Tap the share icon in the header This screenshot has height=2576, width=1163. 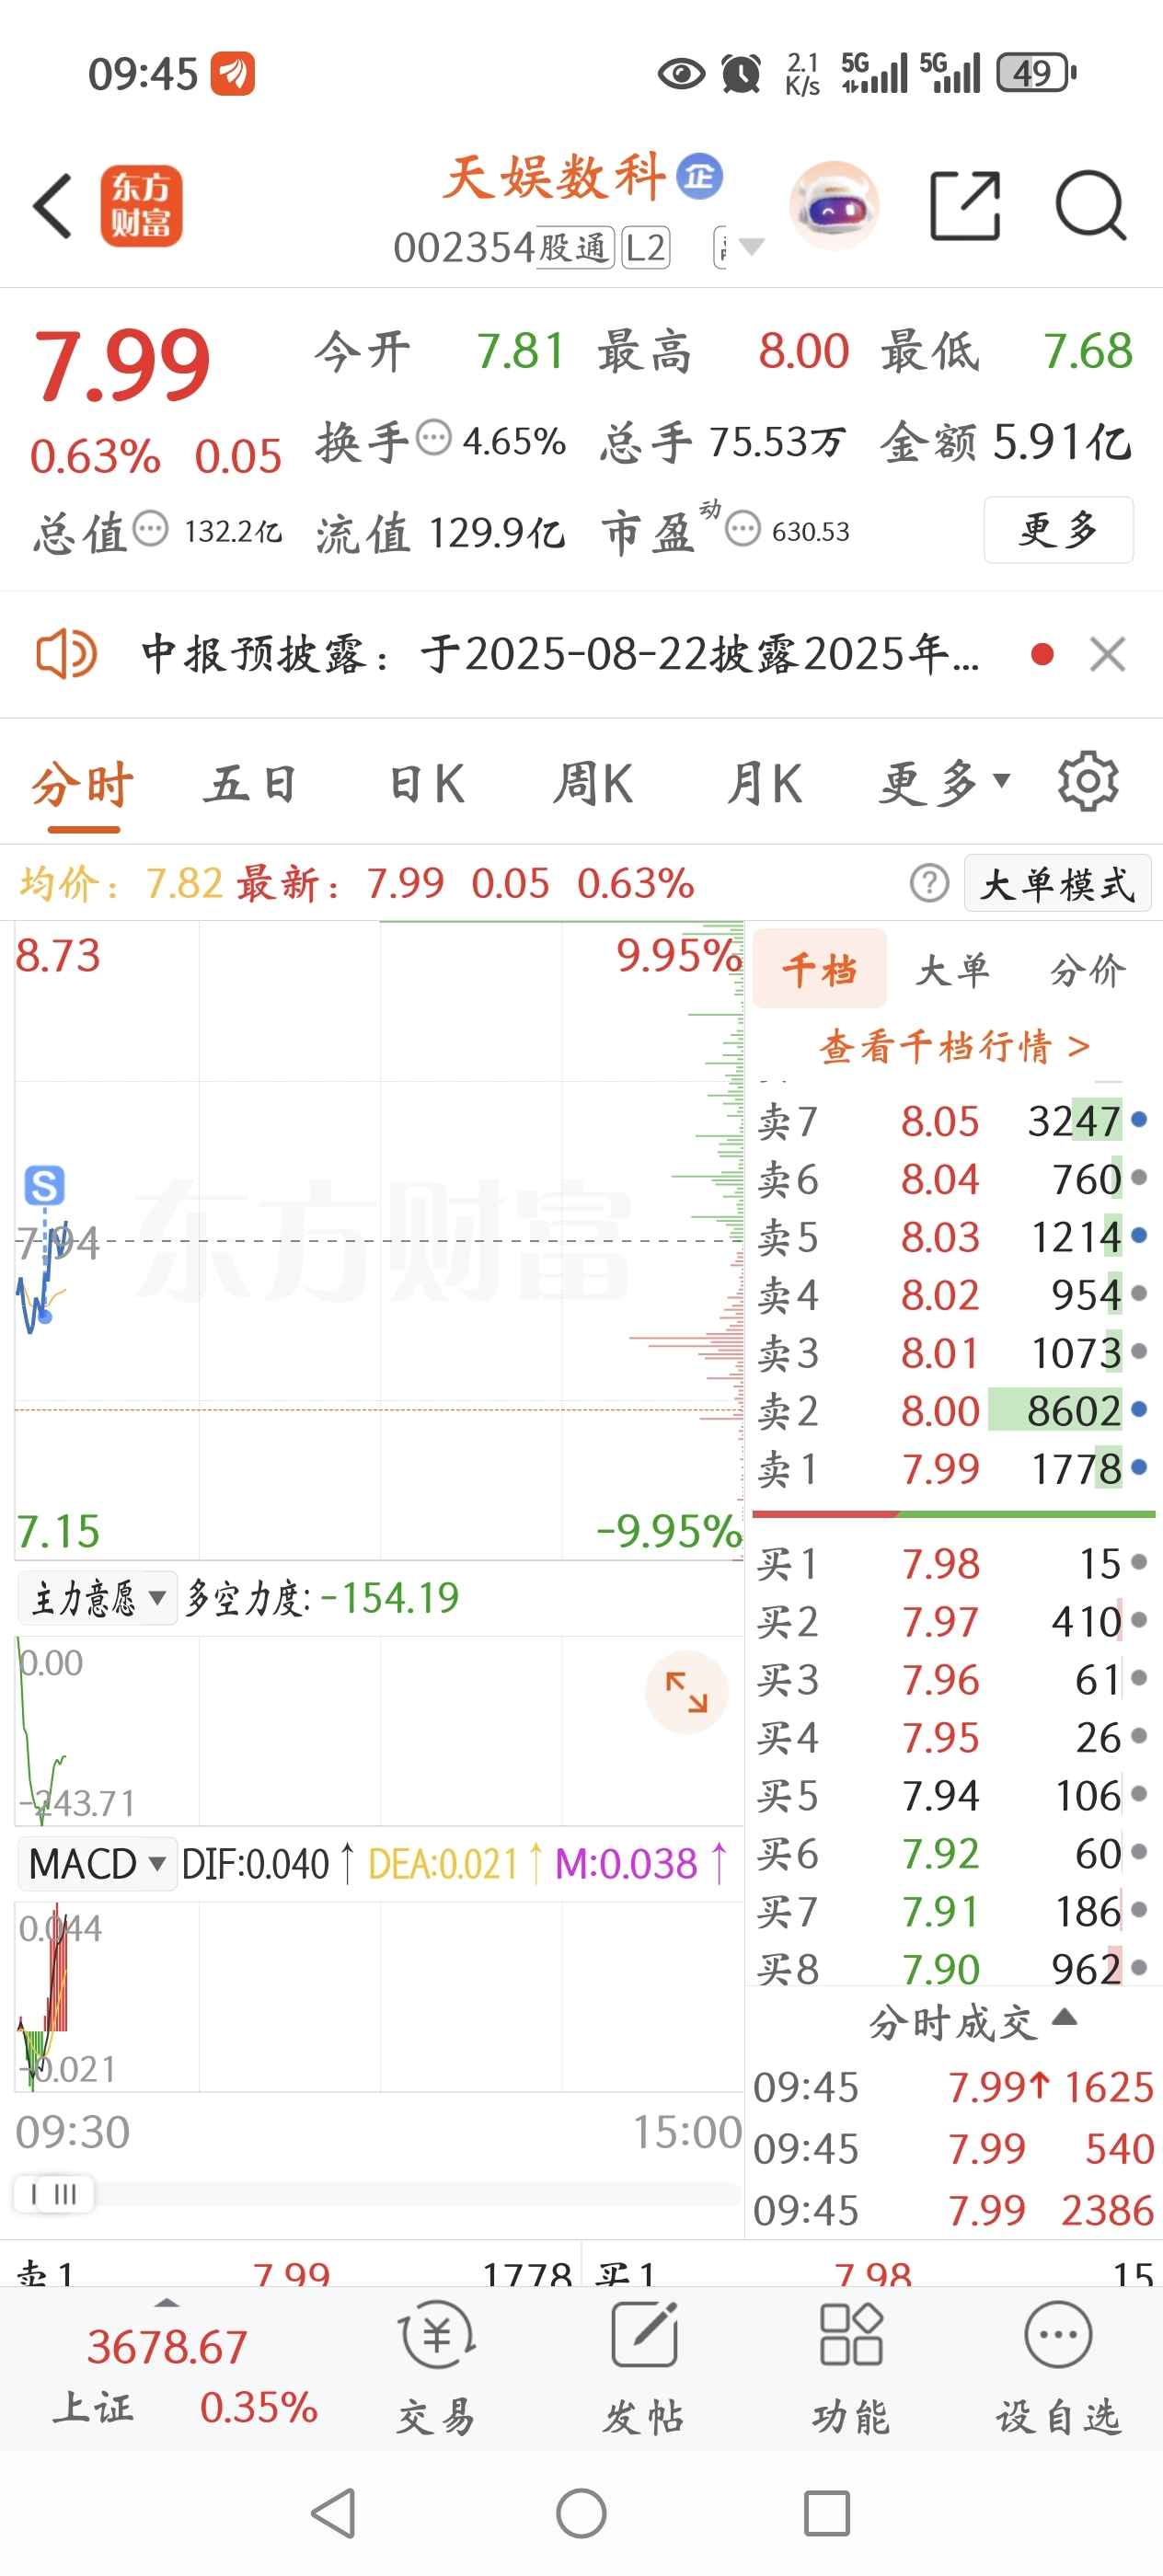tap(965, 206)
